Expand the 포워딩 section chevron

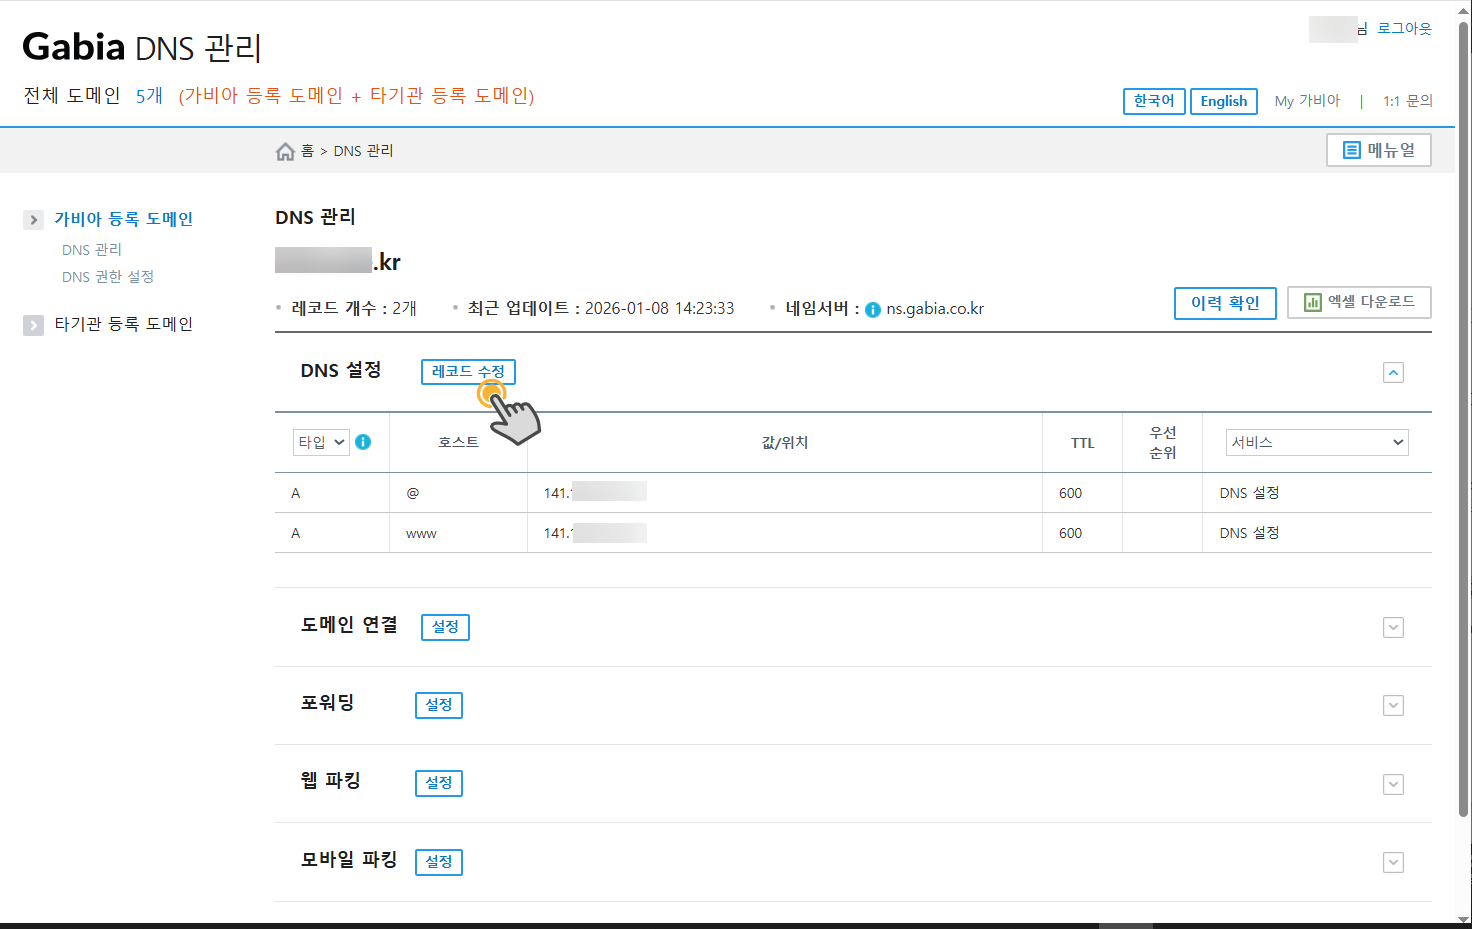[x=1393, y=705]
